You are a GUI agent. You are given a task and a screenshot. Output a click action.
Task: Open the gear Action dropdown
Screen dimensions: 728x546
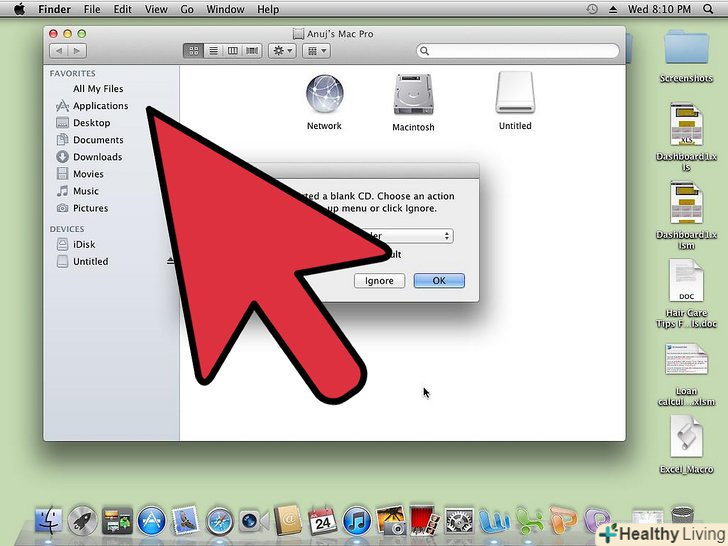[x=282, y=51]
